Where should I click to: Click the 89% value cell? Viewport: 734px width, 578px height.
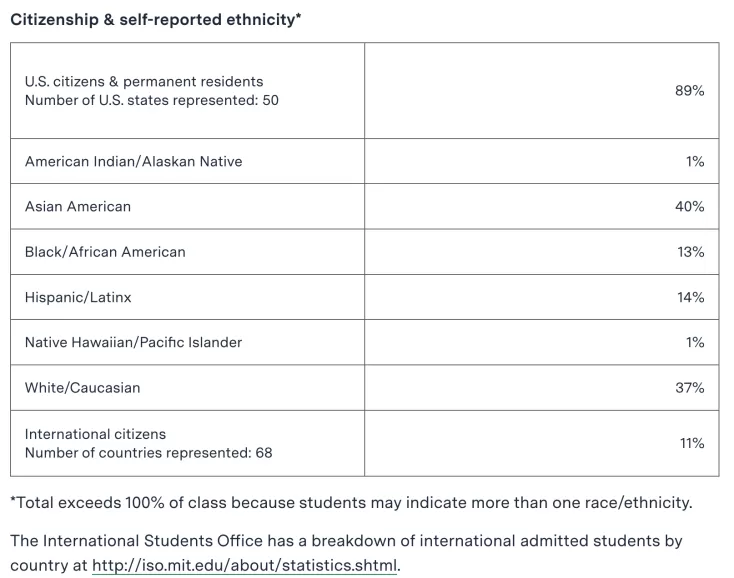pos(542,90)
